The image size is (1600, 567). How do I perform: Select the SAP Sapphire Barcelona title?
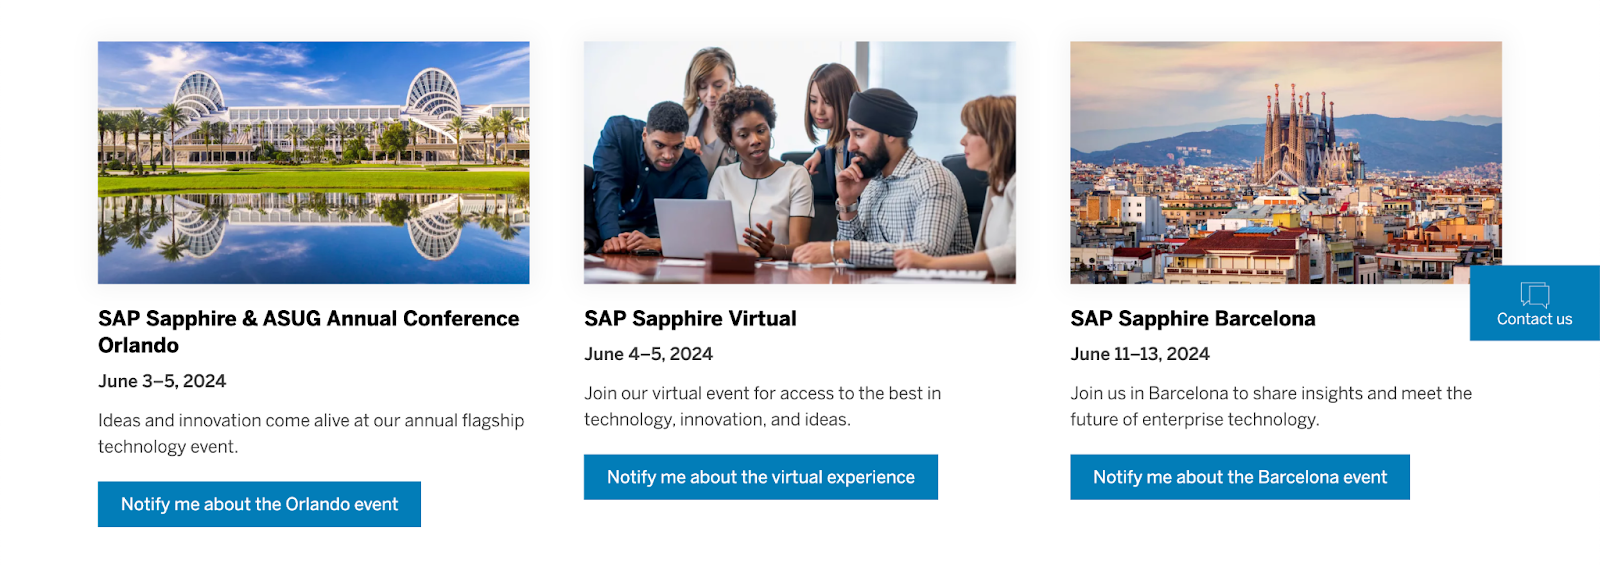tap(1192, 318)
